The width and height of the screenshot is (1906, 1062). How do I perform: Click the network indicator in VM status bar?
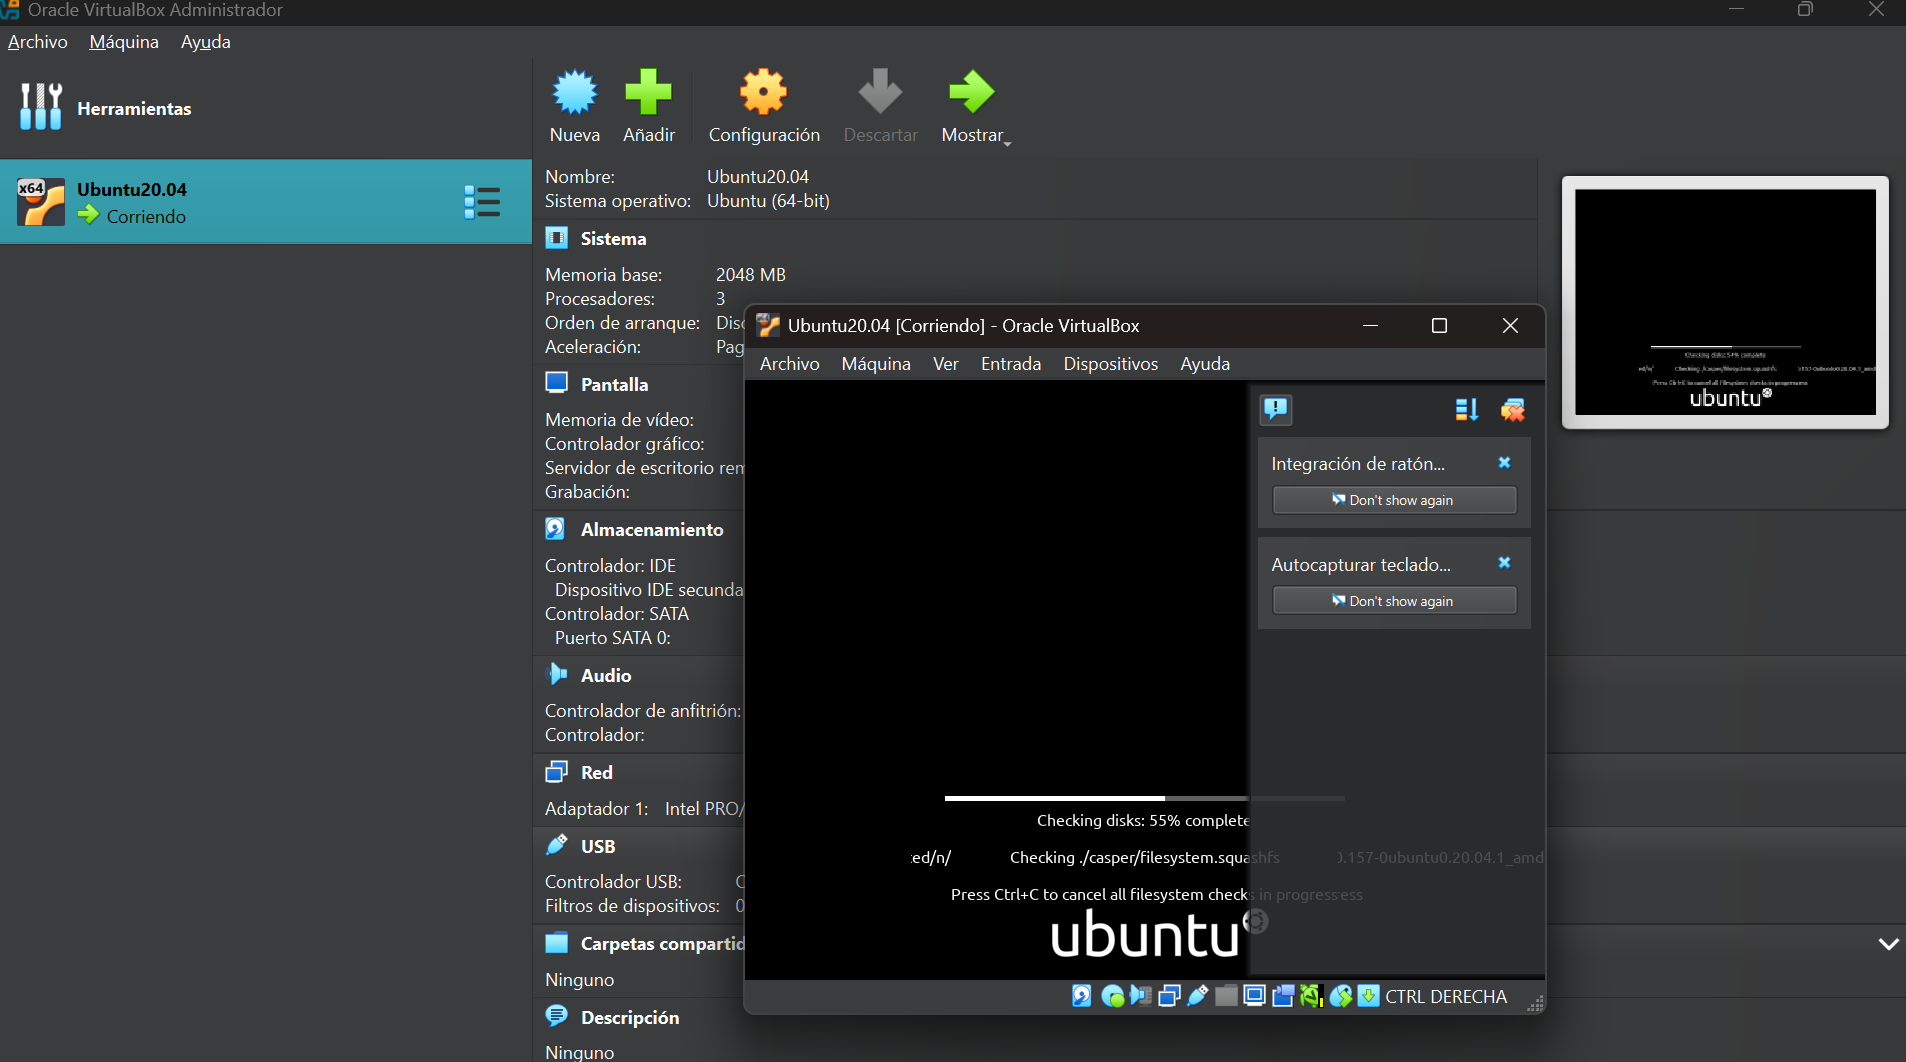[x=1168, y=996]
